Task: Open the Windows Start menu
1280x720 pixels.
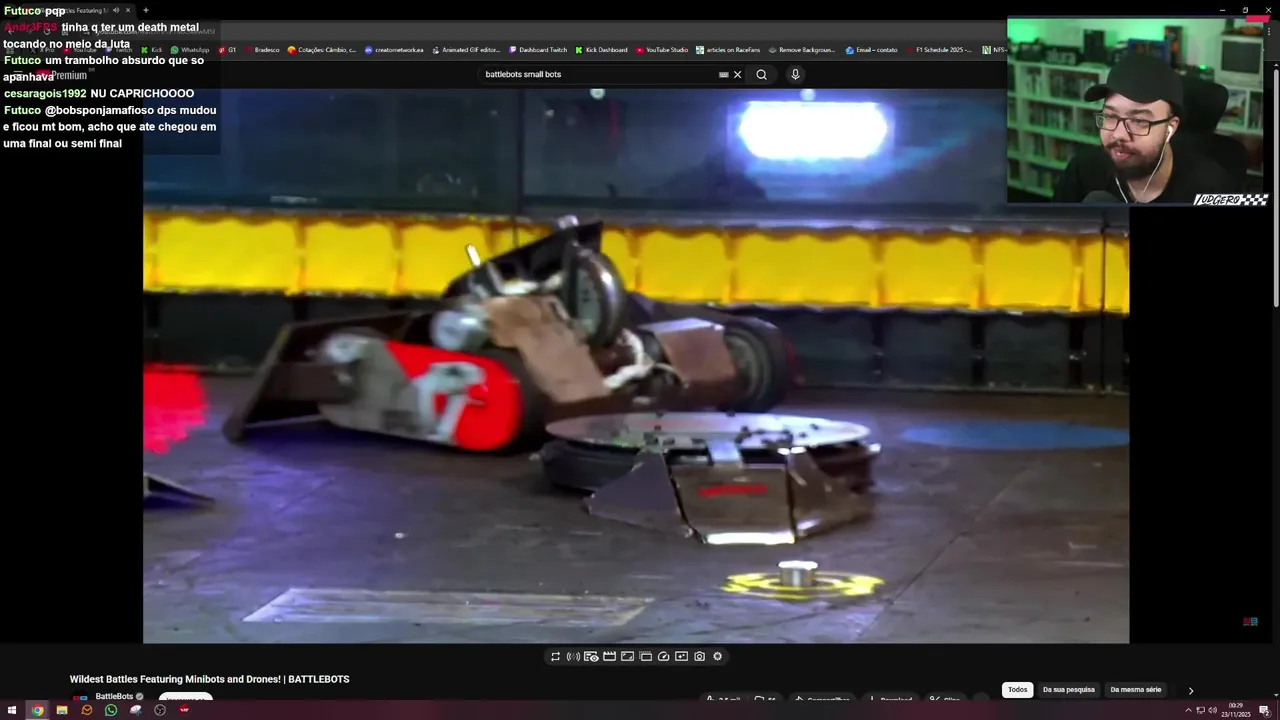Action: pyautogui.click(x=12, y=710)
